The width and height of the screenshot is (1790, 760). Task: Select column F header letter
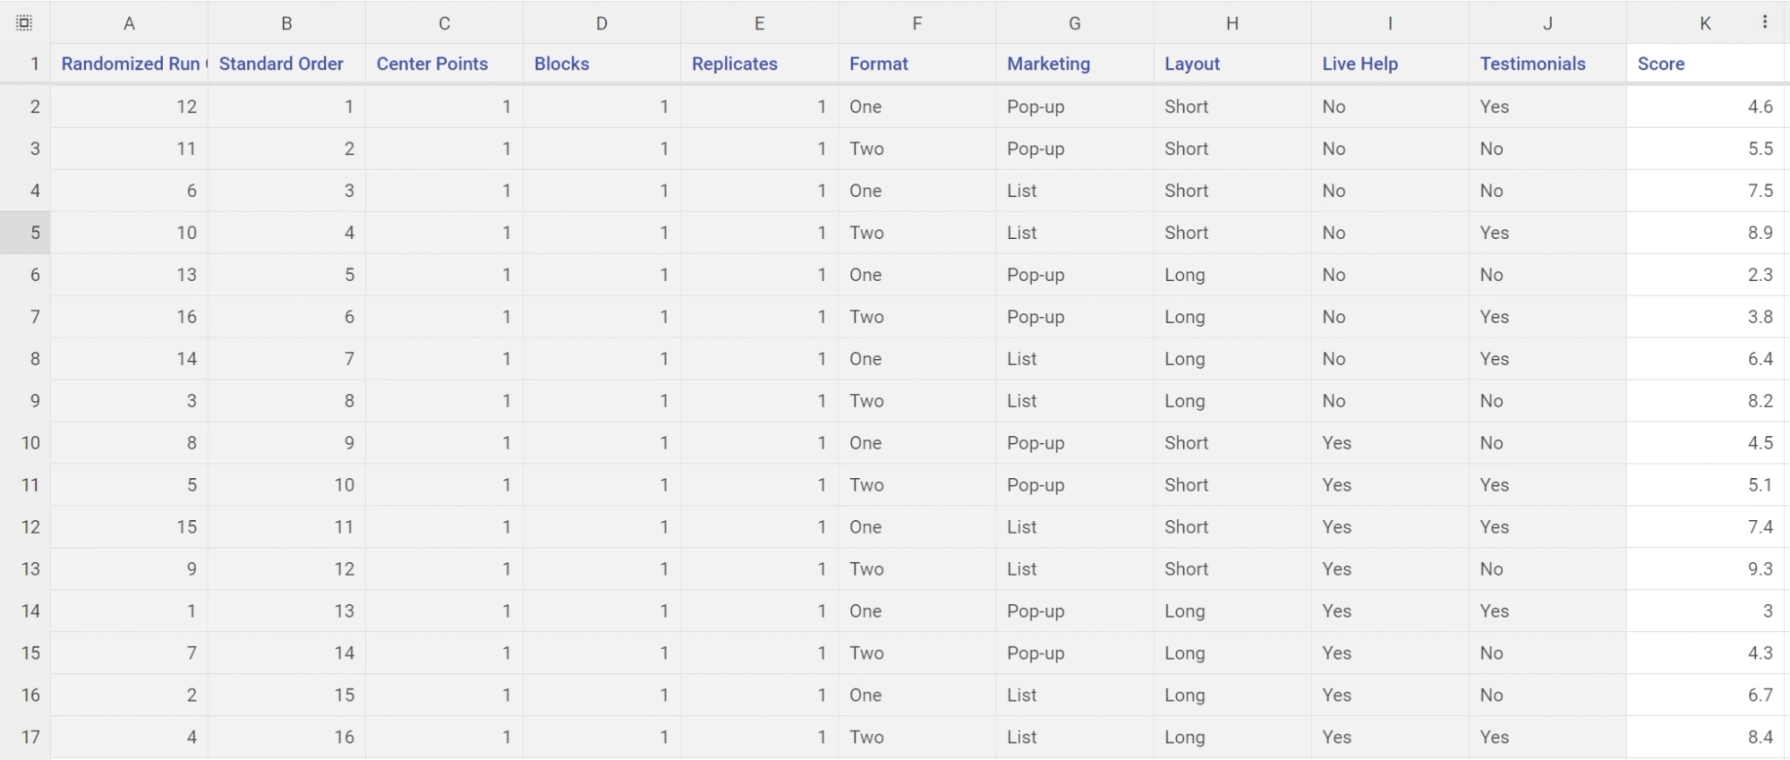[916, 23]
